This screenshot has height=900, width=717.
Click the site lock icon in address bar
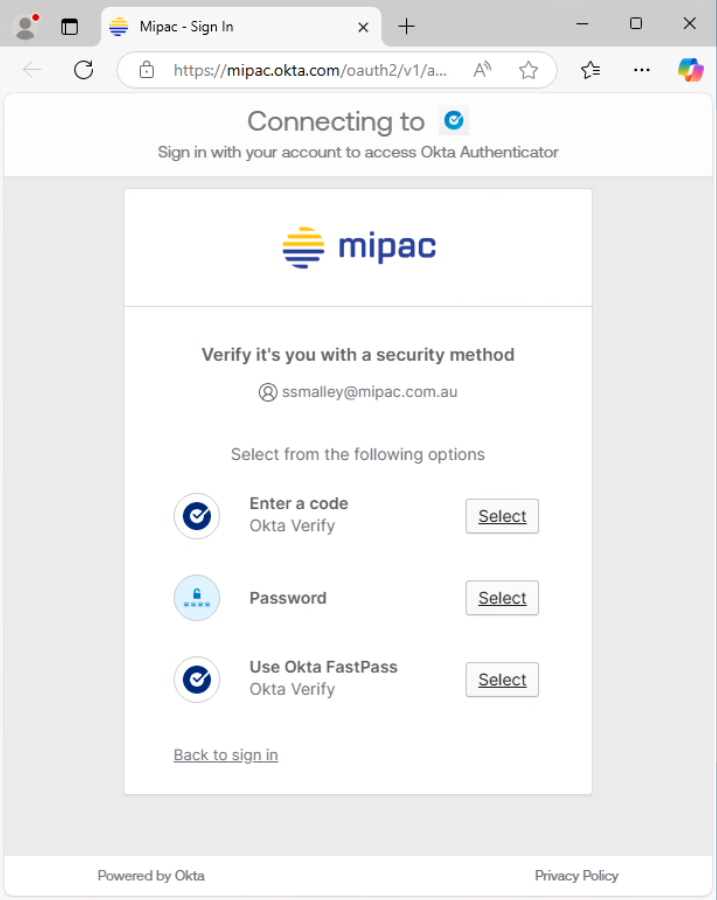coord(147,70)
